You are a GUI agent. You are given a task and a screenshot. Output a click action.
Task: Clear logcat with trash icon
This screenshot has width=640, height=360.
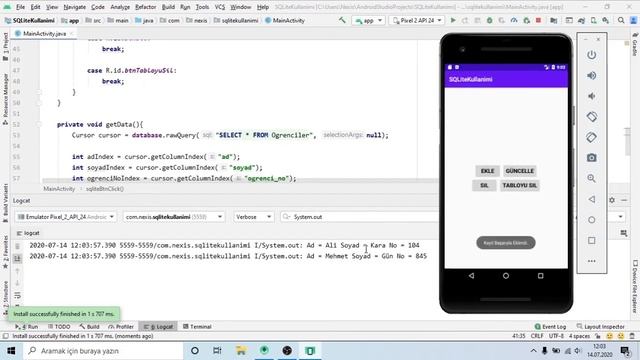point(18,246)
